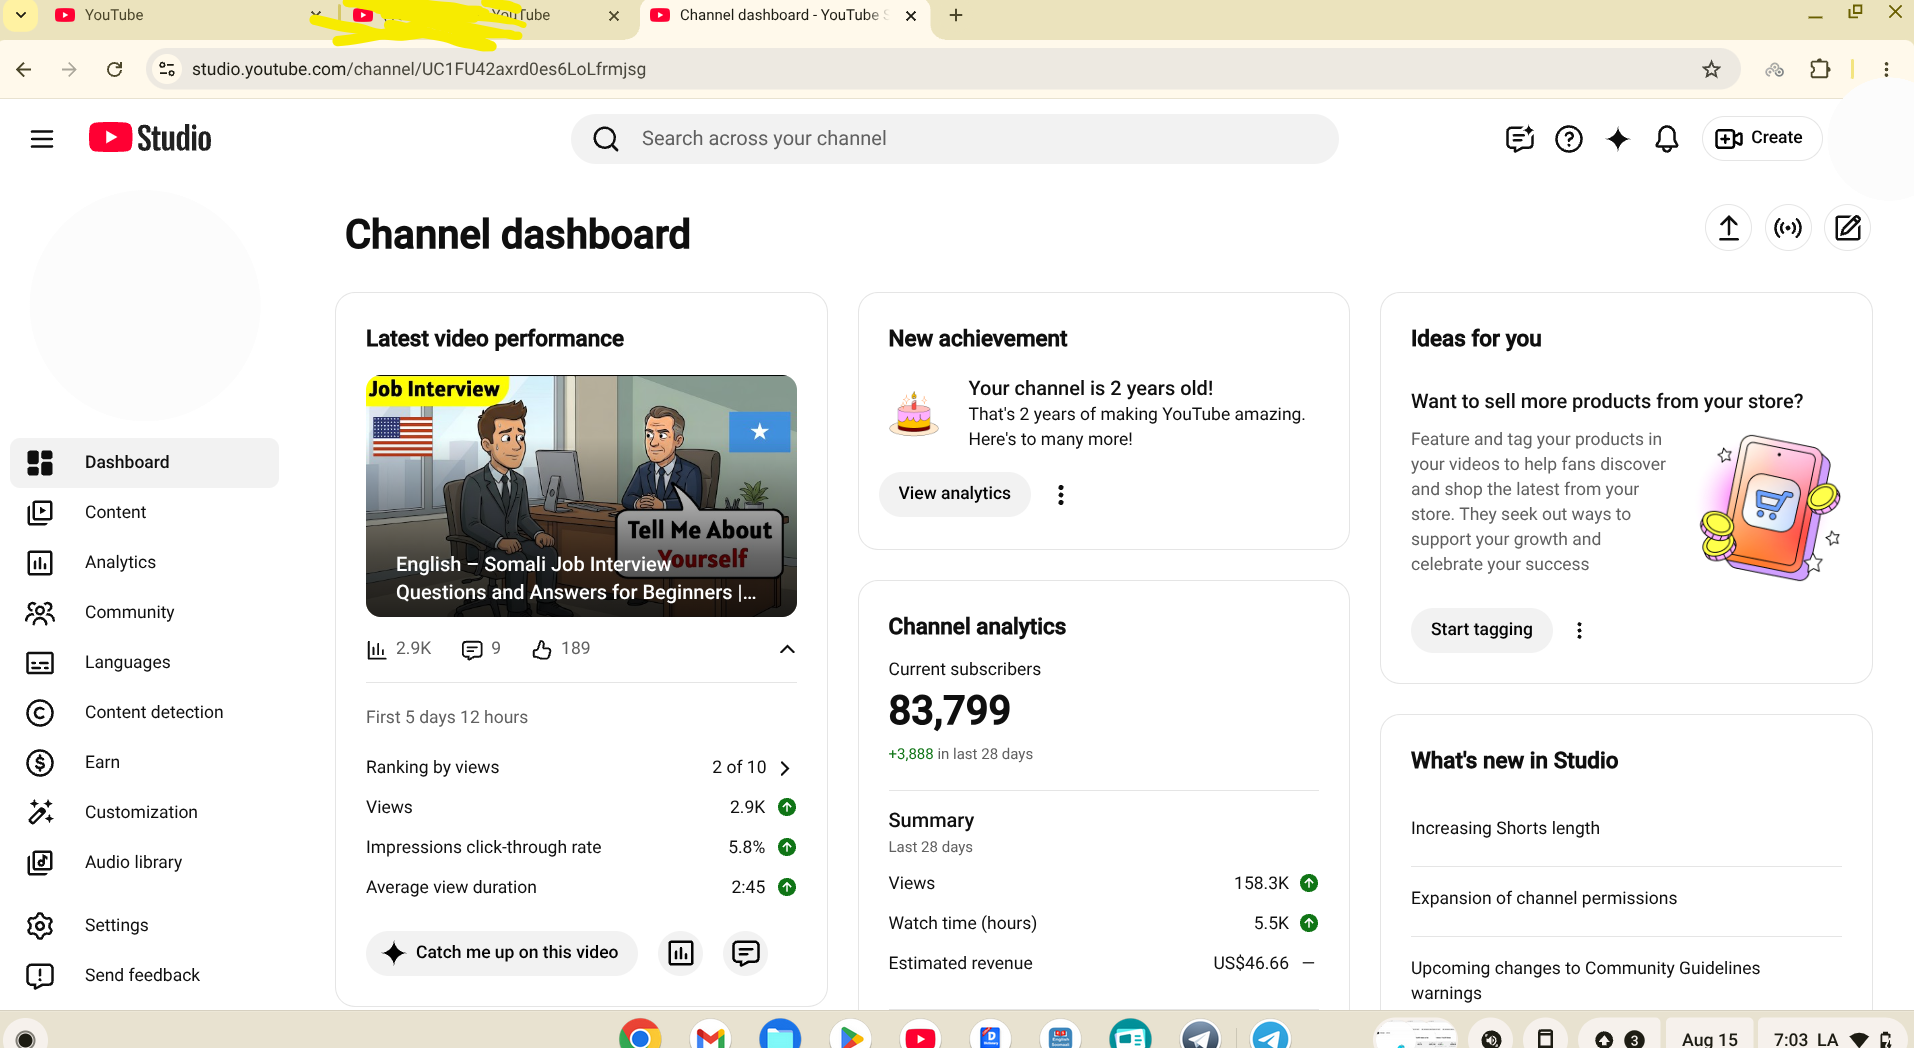Open the Help question mark icon
Image resolution: width=1914 pixels, height=1048 pixels.
click(x=1568, y=139)
